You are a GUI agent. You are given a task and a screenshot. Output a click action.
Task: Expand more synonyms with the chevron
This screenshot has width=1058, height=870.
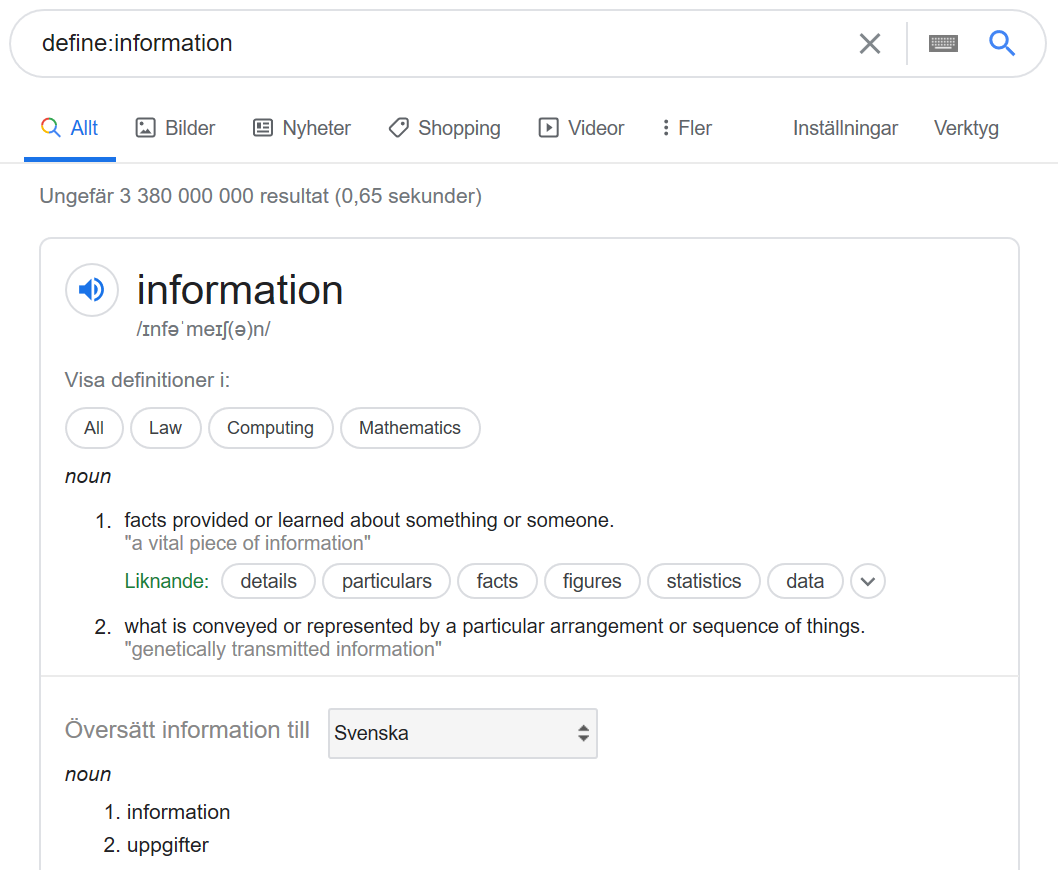coord(868,581)
